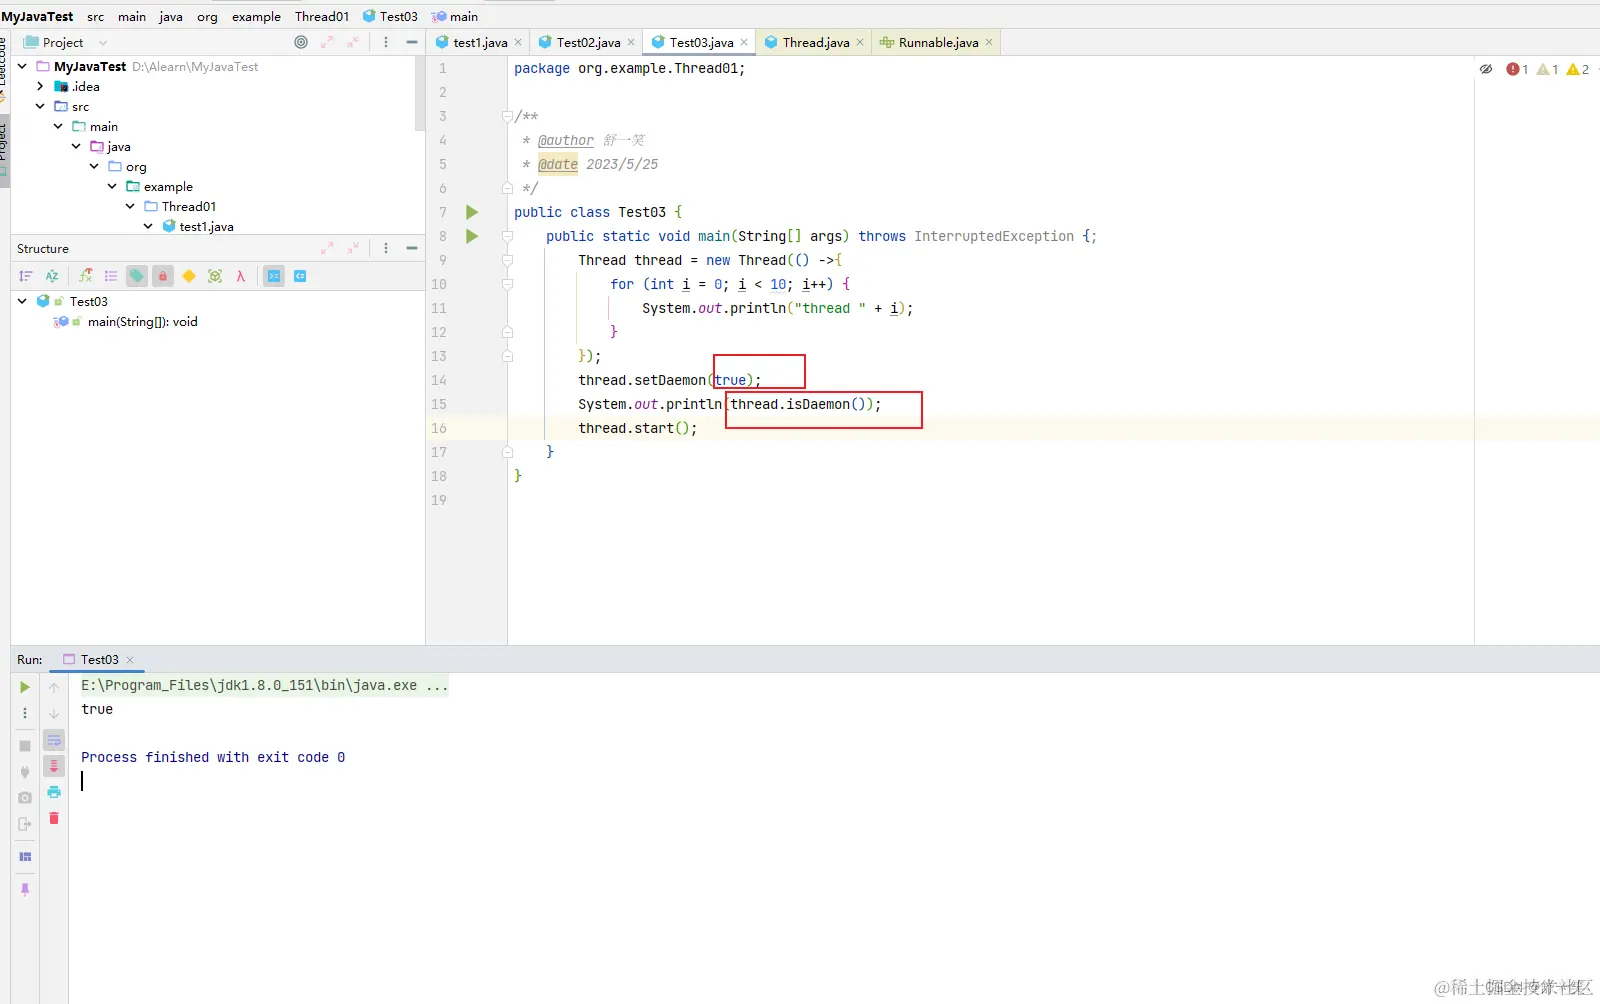Image resolution: width=1600 pixels, height=1004 pixels.
Task: Click the red error count indicator
Action: click(x=1517, y=69)
